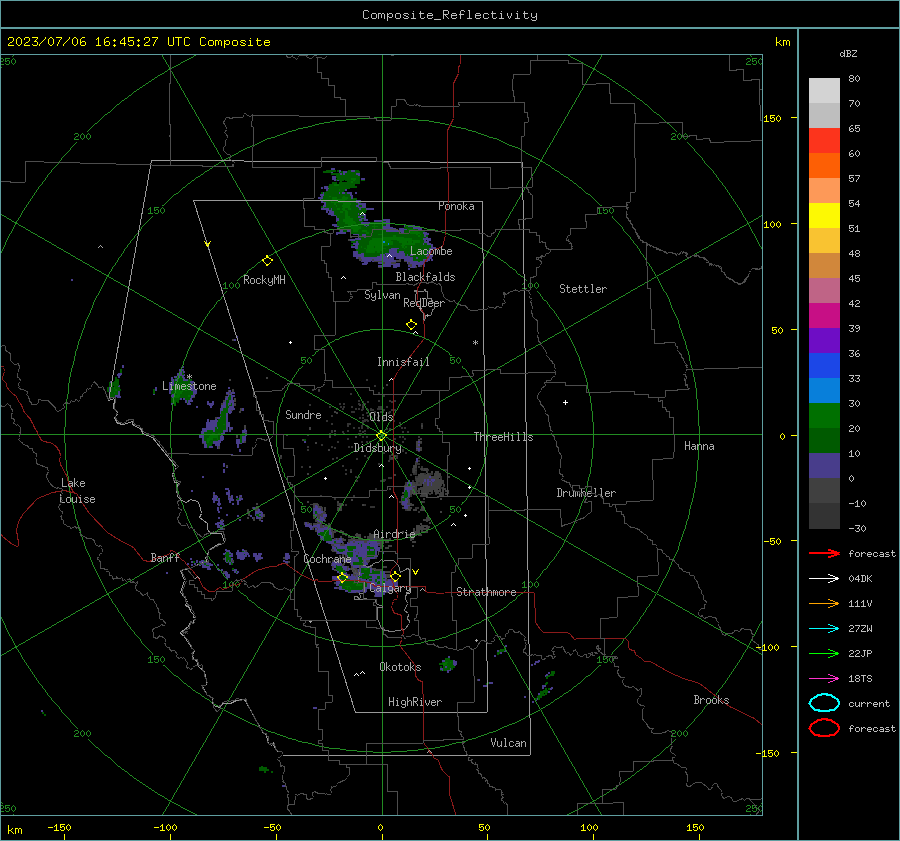Select the RedDeer label
Viewport: 900px width, 841px height.
pyautogui.click(x=424, y=303)
